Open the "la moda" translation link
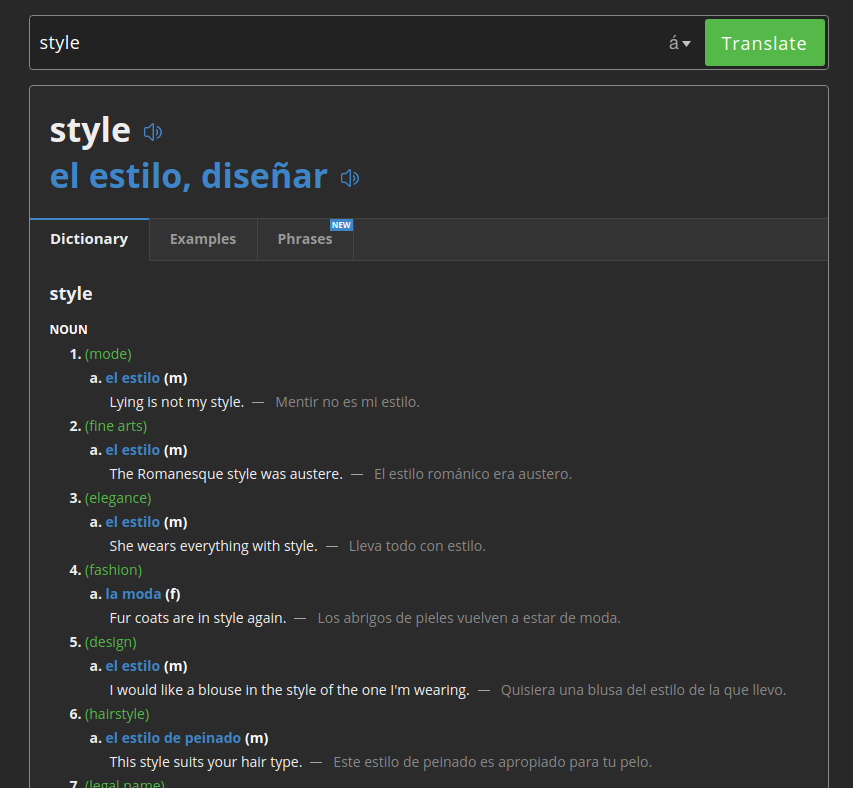The width and height of the screenshot is (853, 788). click(133, 593)
